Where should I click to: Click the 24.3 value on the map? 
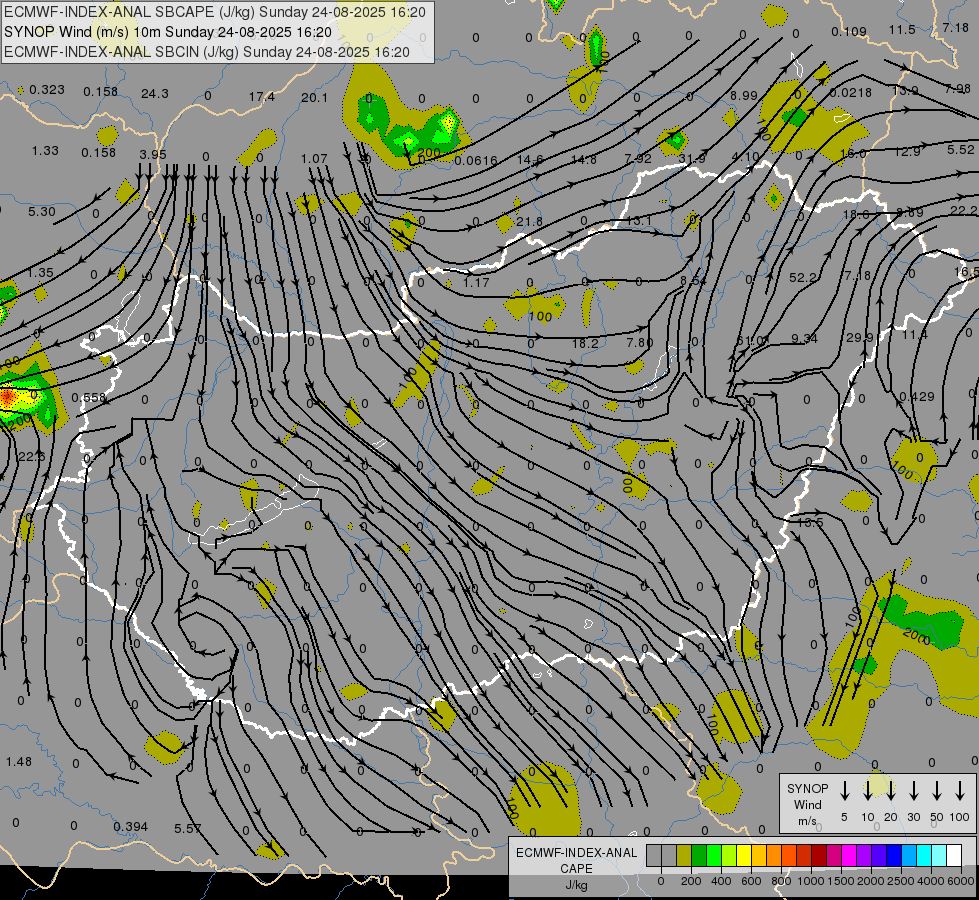(154, 94)
